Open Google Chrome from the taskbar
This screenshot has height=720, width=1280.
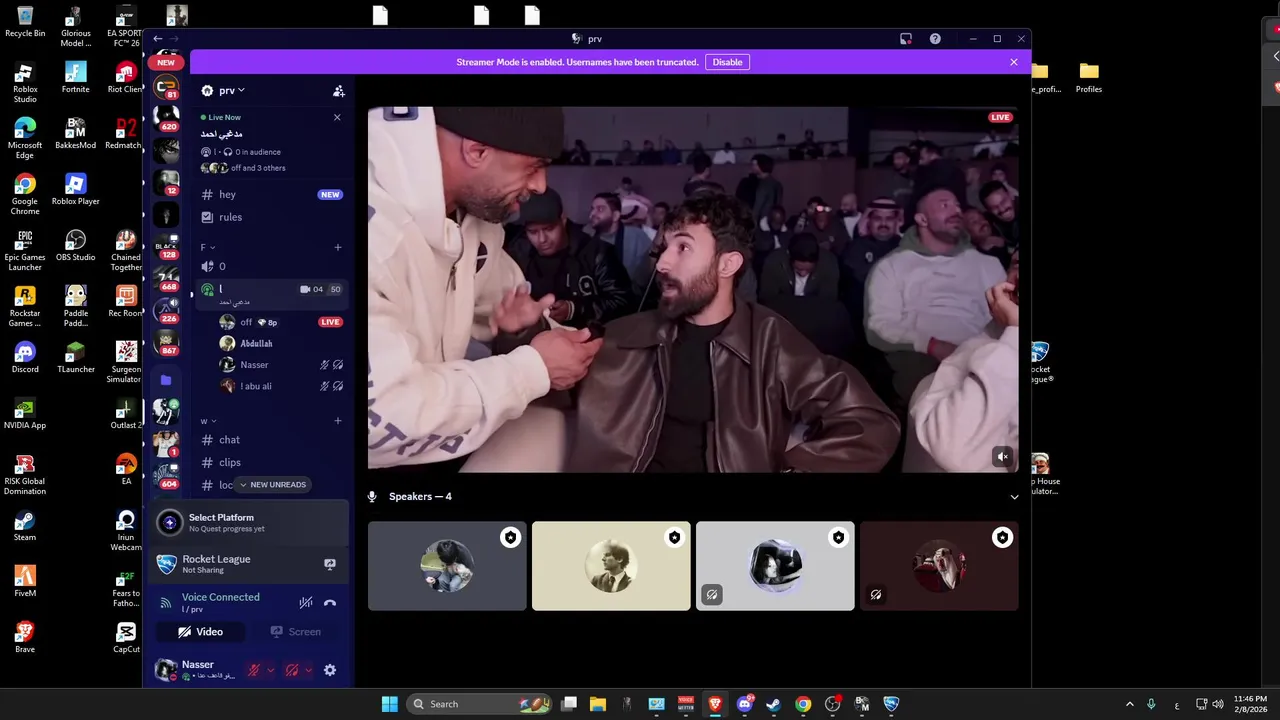click(803, 704)
